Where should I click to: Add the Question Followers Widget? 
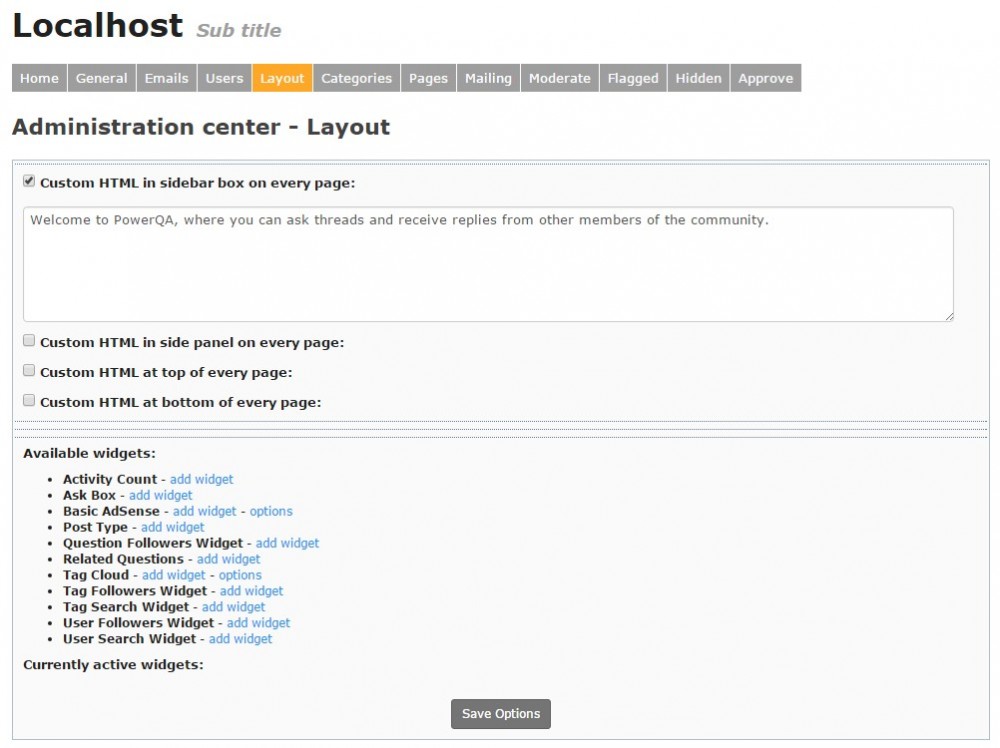coord(287,543)
